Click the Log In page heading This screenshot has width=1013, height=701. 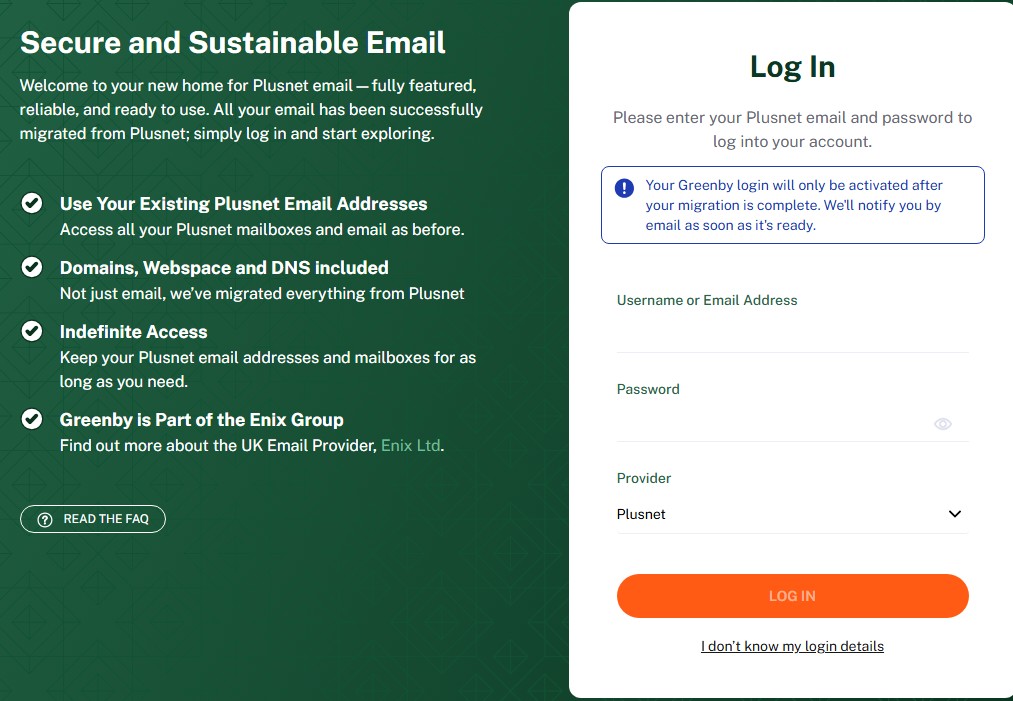tap(791, 66)
